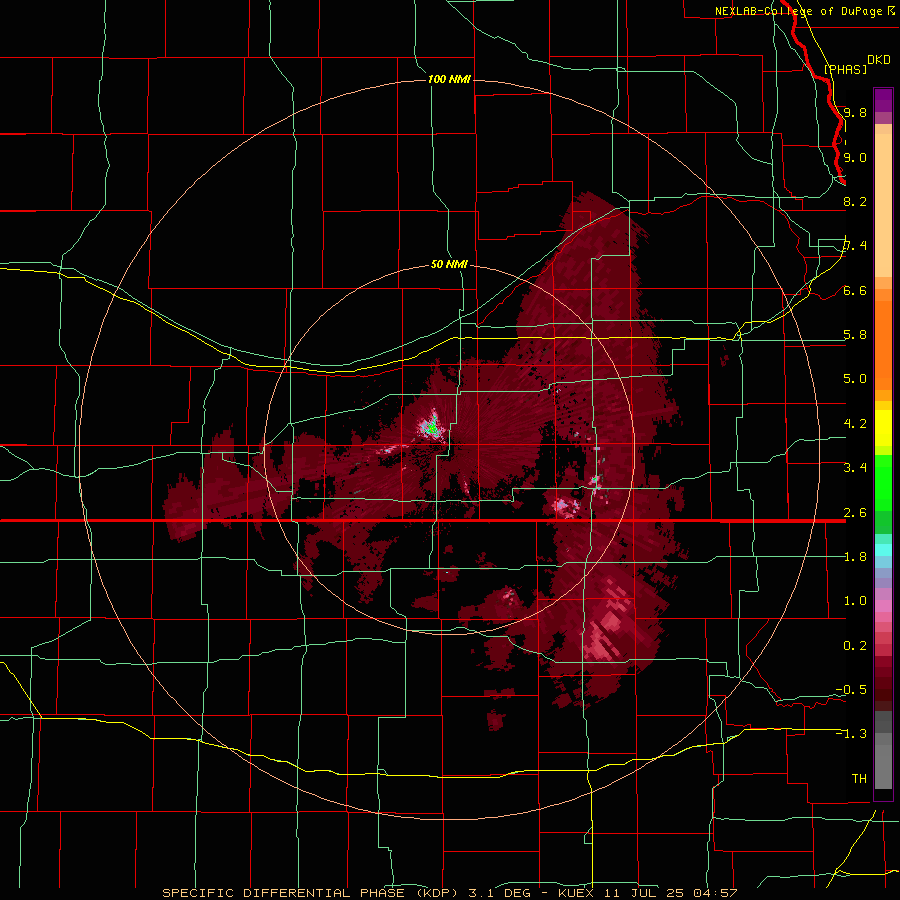Click the 5.8 value on the scale
This screenshot has height=900, width=900.
point(855,335)
